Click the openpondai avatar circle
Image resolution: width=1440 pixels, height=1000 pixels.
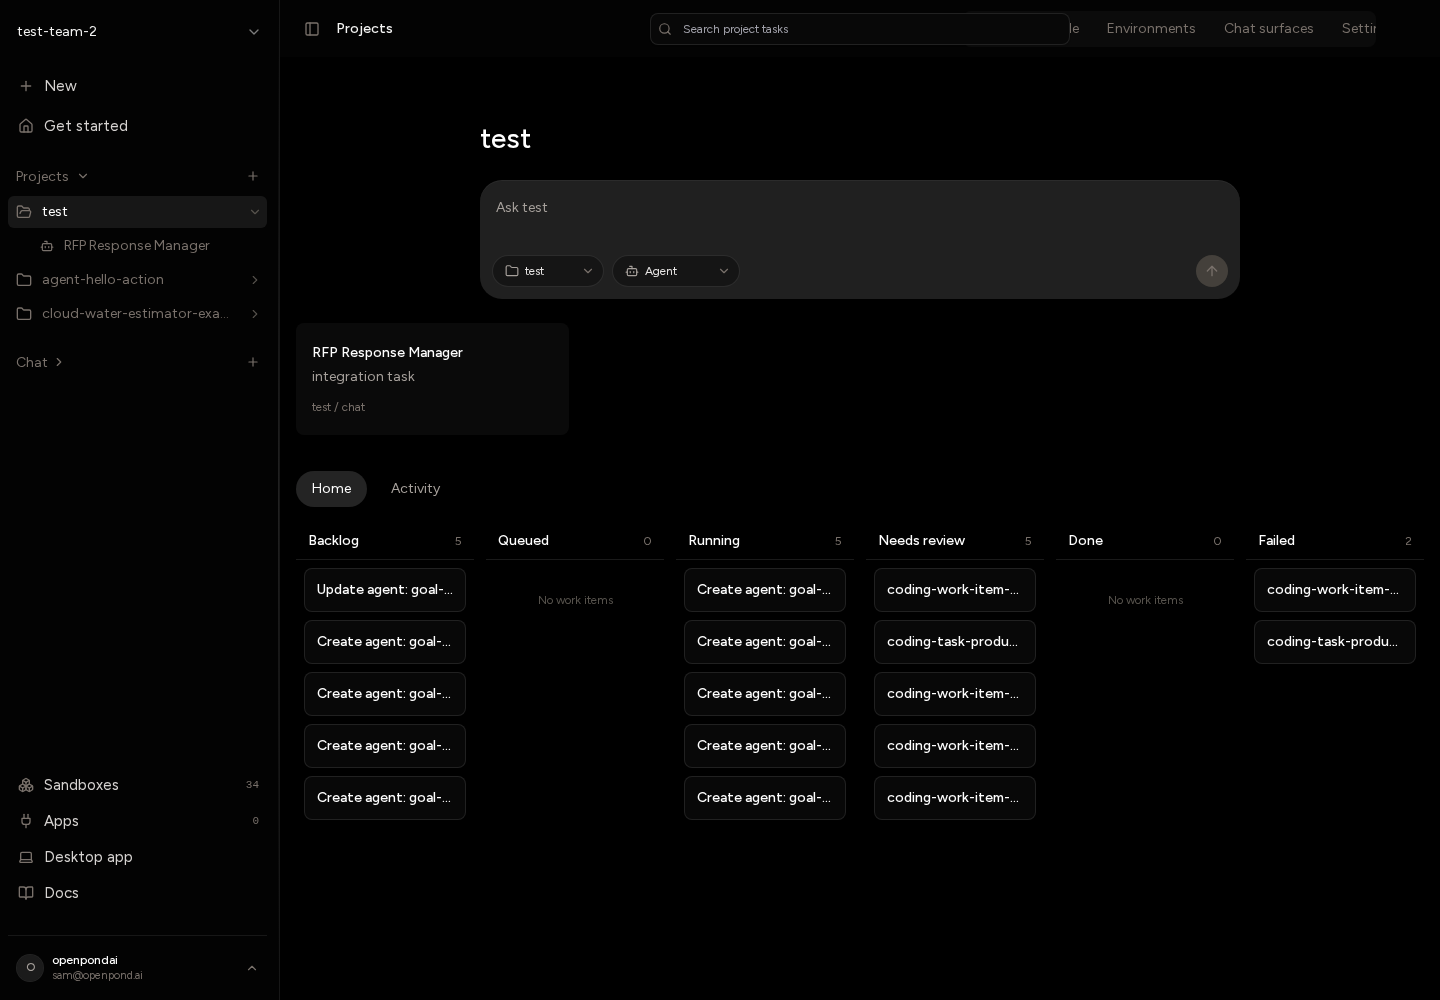point(30,967)
